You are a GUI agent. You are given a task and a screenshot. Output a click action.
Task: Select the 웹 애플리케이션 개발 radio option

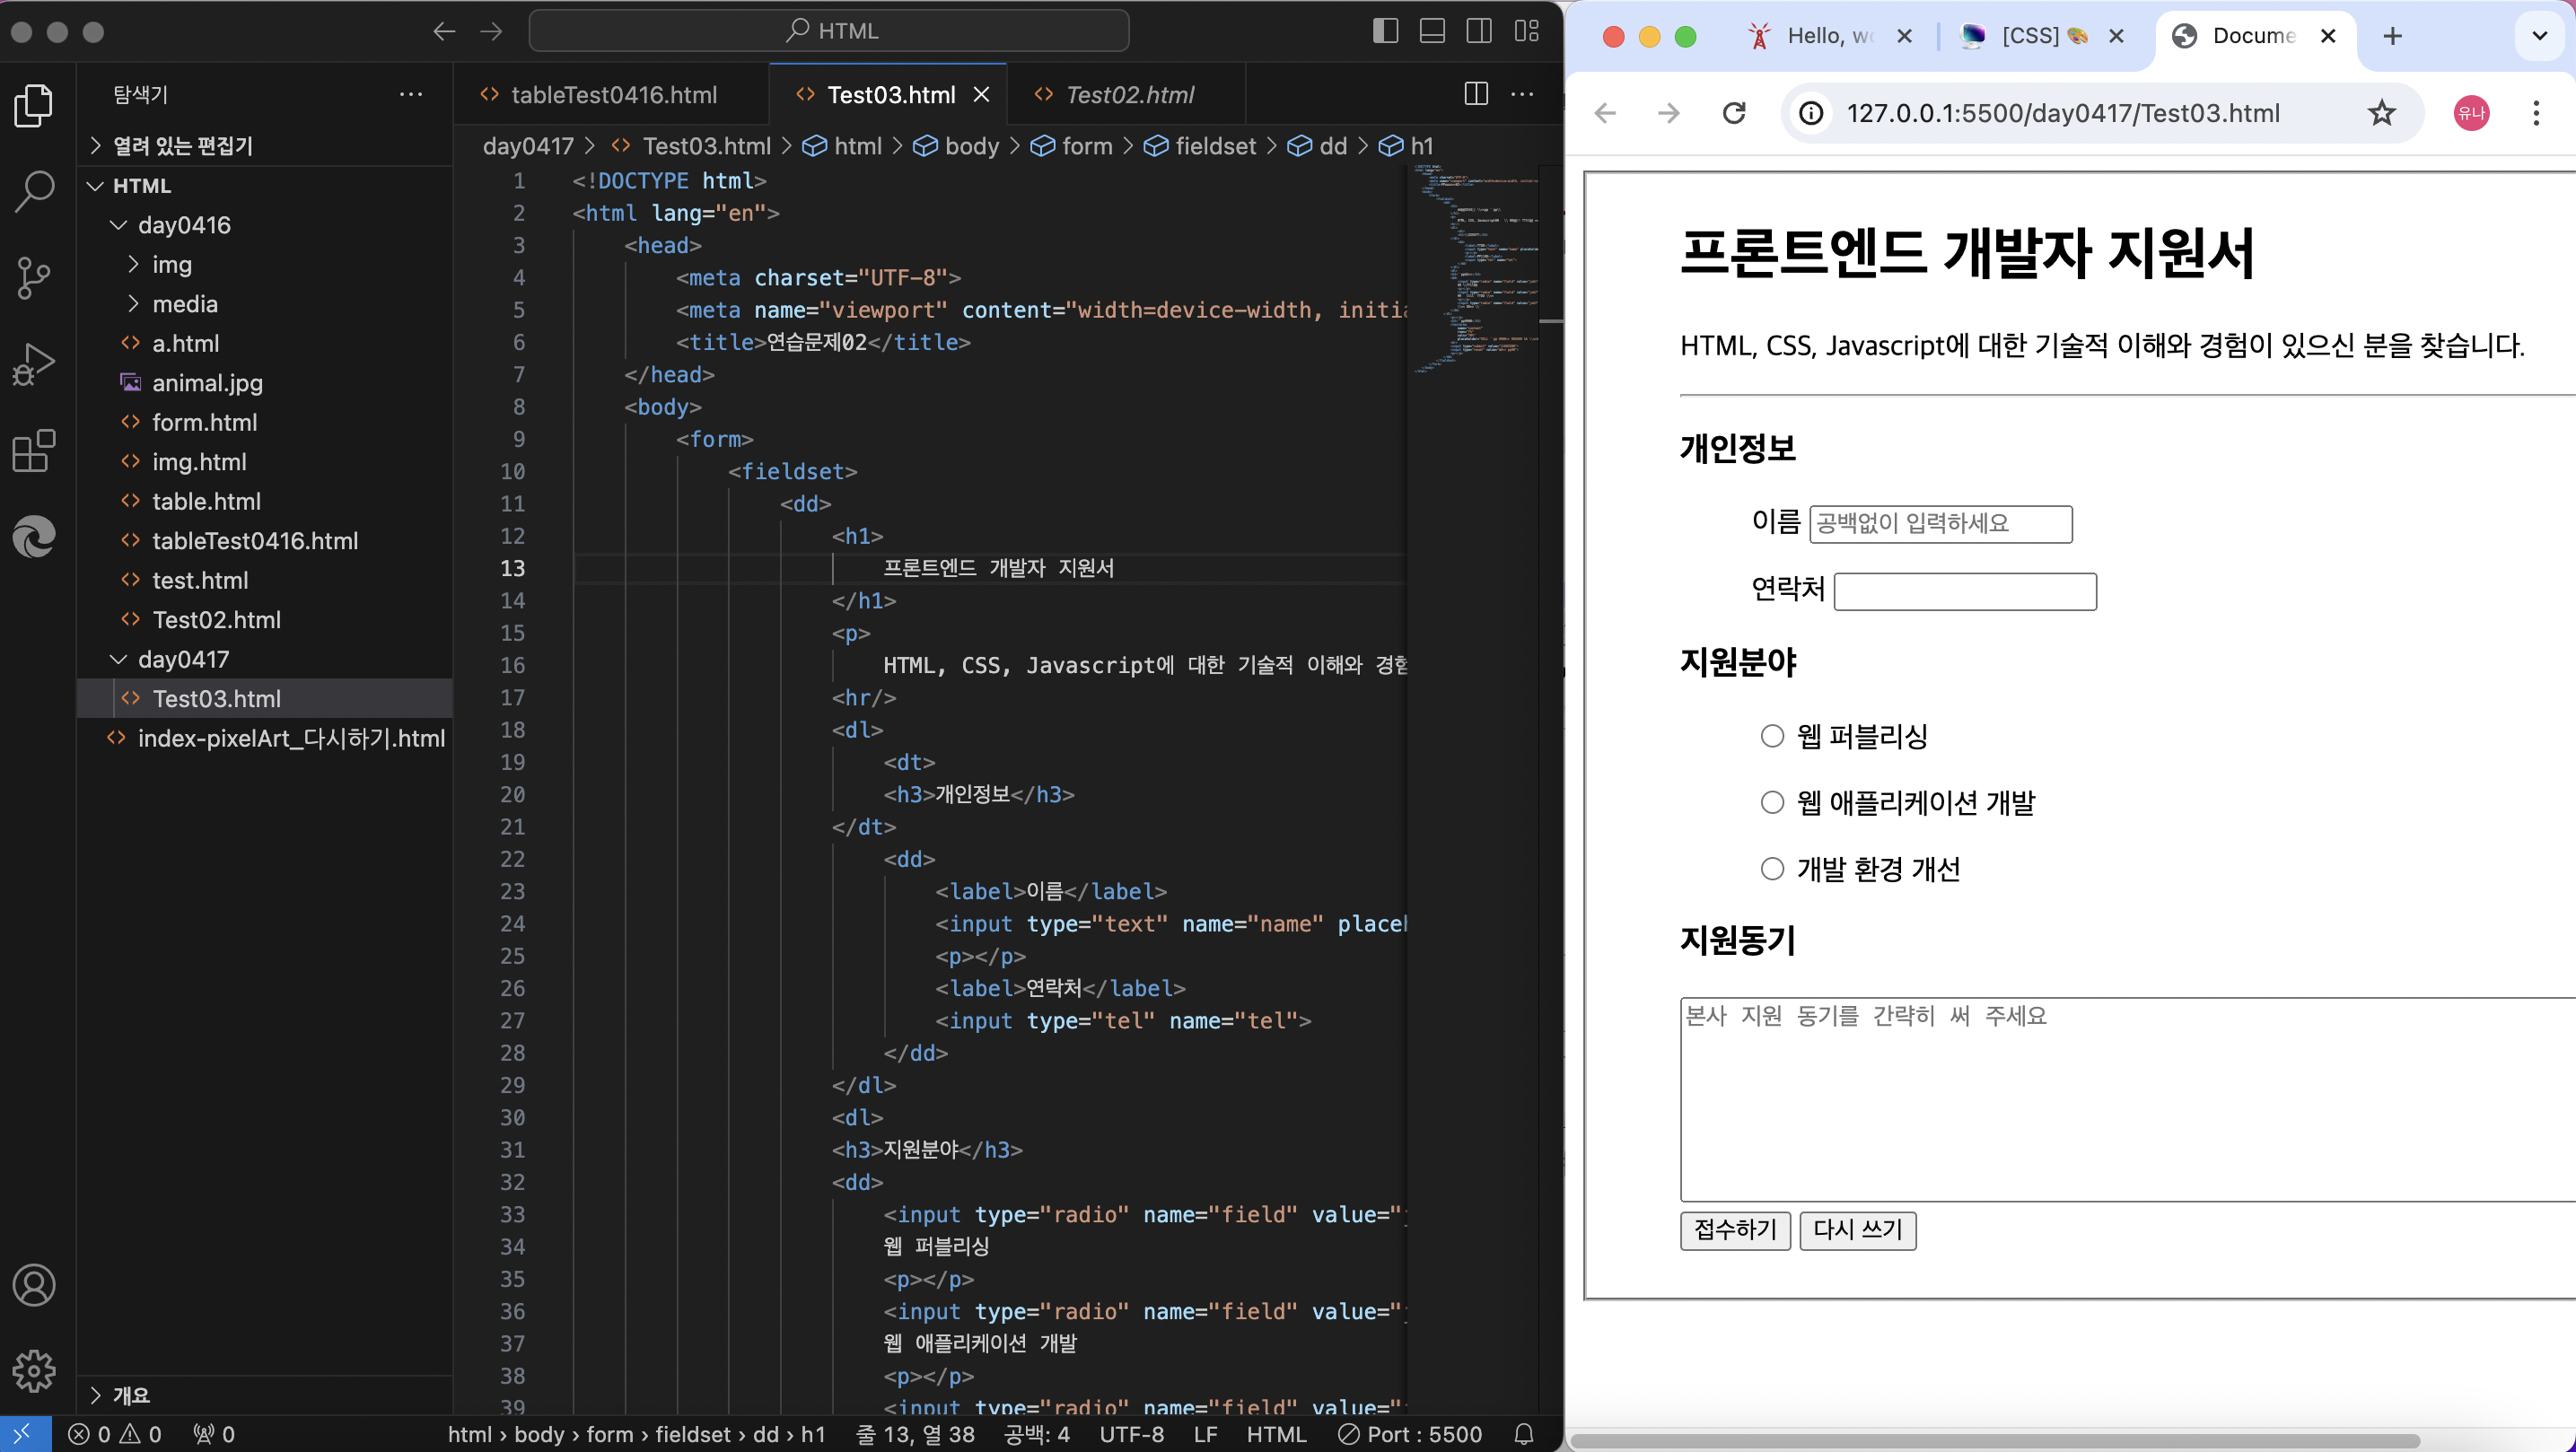(x=1772, y=802)
